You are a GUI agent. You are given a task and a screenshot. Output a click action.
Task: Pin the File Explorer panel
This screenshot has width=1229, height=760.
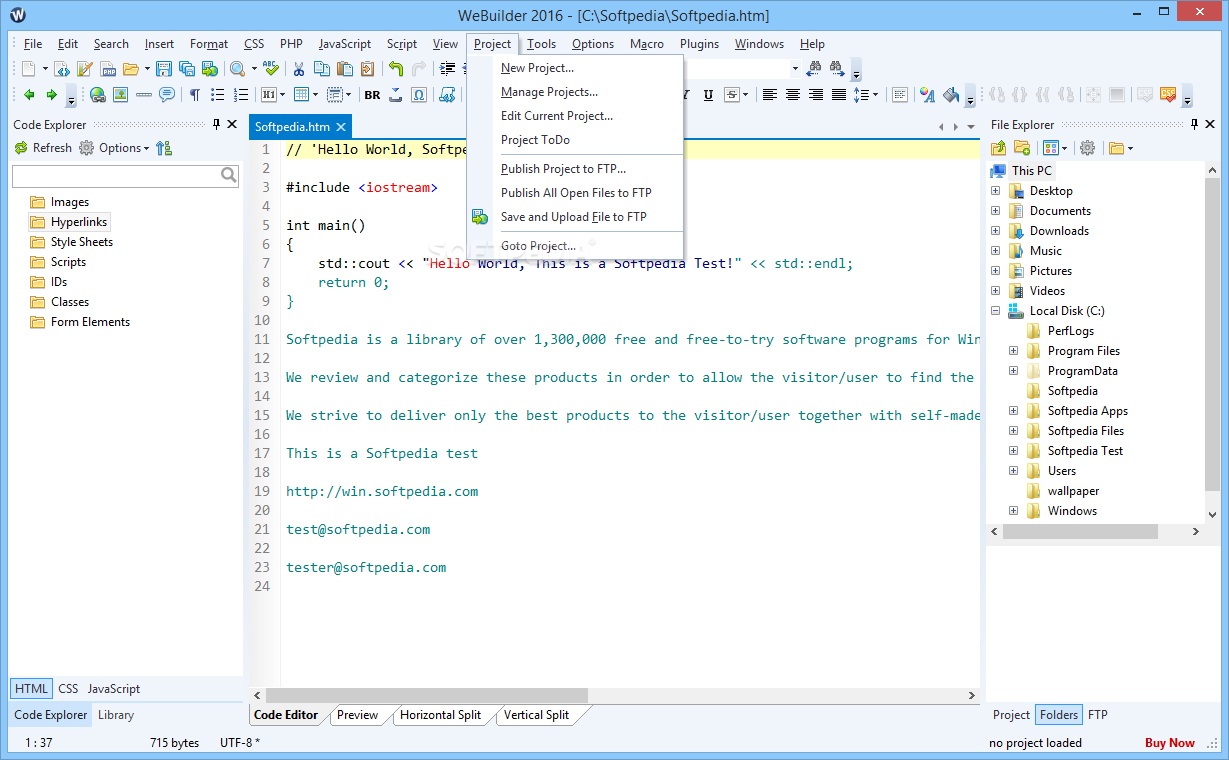pyautogui.click(x=1194, y=124)
